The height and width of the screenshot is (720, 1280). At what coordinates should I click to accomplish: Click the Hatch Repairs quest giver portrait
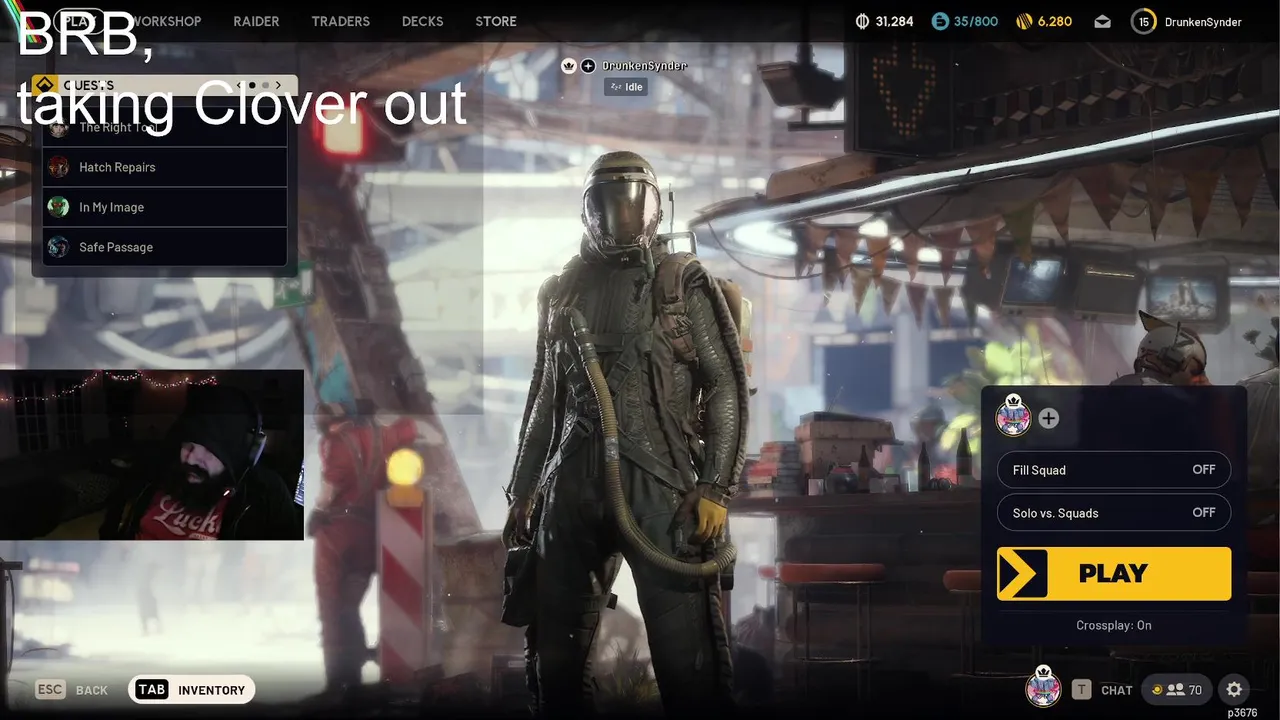(59, 167)
